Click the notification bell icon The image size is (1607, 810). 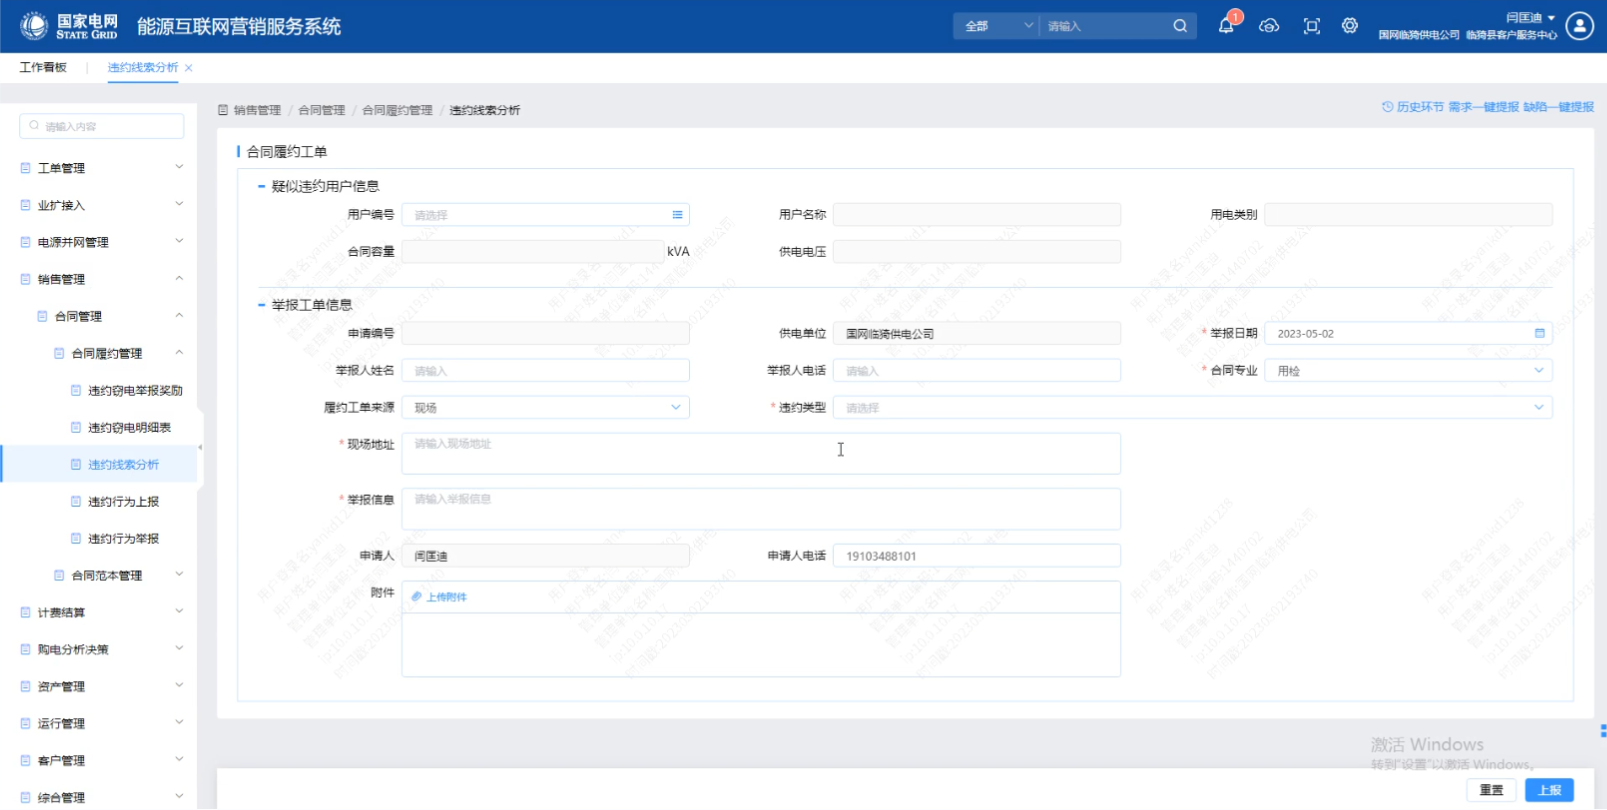pos(1226,26)
